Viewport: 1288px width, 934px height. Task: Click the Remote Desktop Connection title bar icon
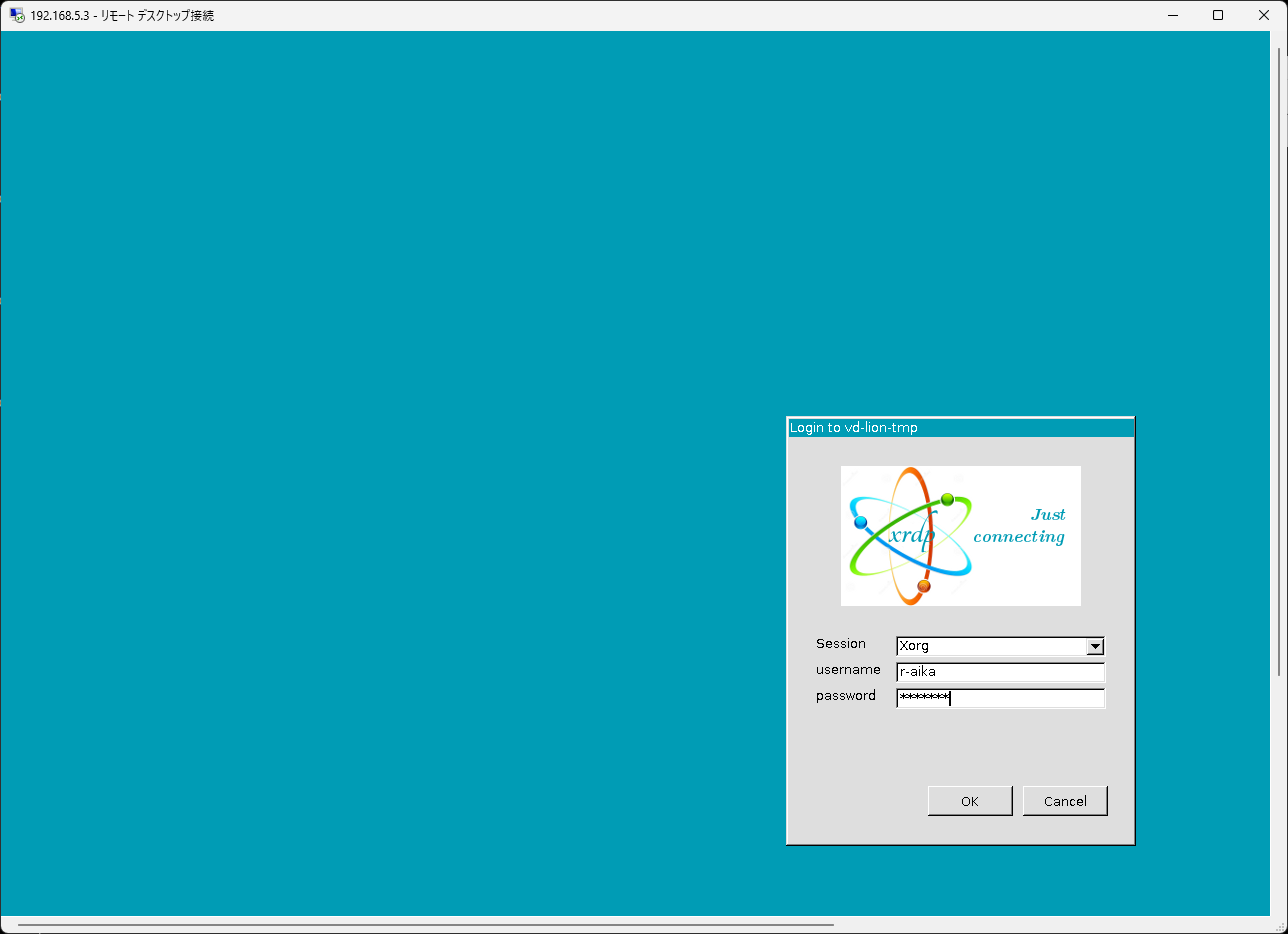(x=17, y=15)
